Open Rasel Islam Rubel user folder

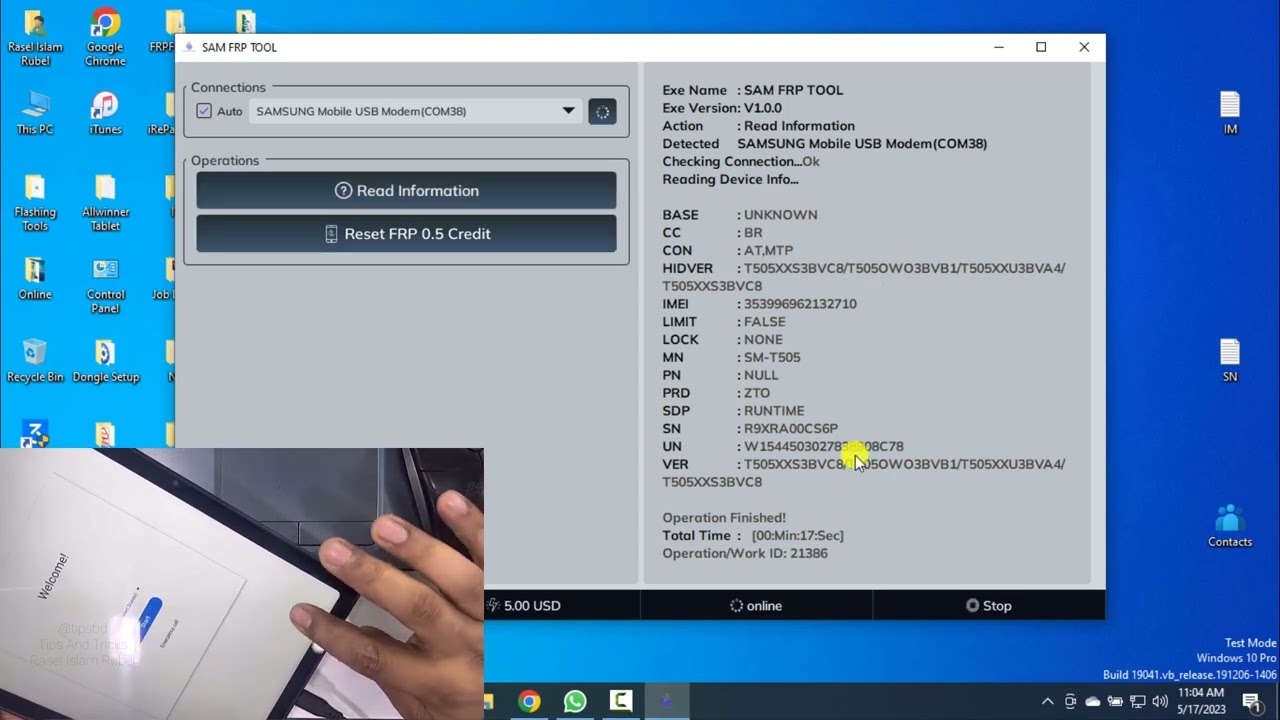click(x=35, y=38)
